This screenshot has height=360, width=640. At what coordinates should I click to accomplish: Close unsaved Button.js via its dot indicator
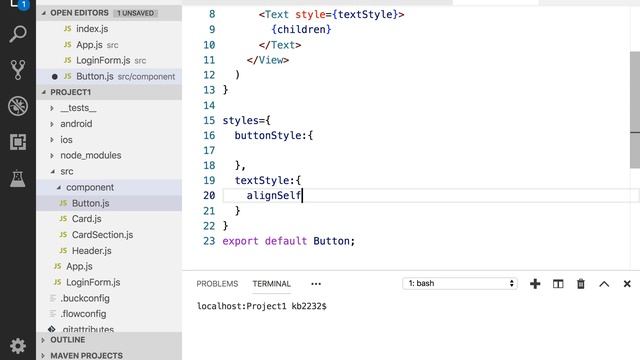click(54, 77)
